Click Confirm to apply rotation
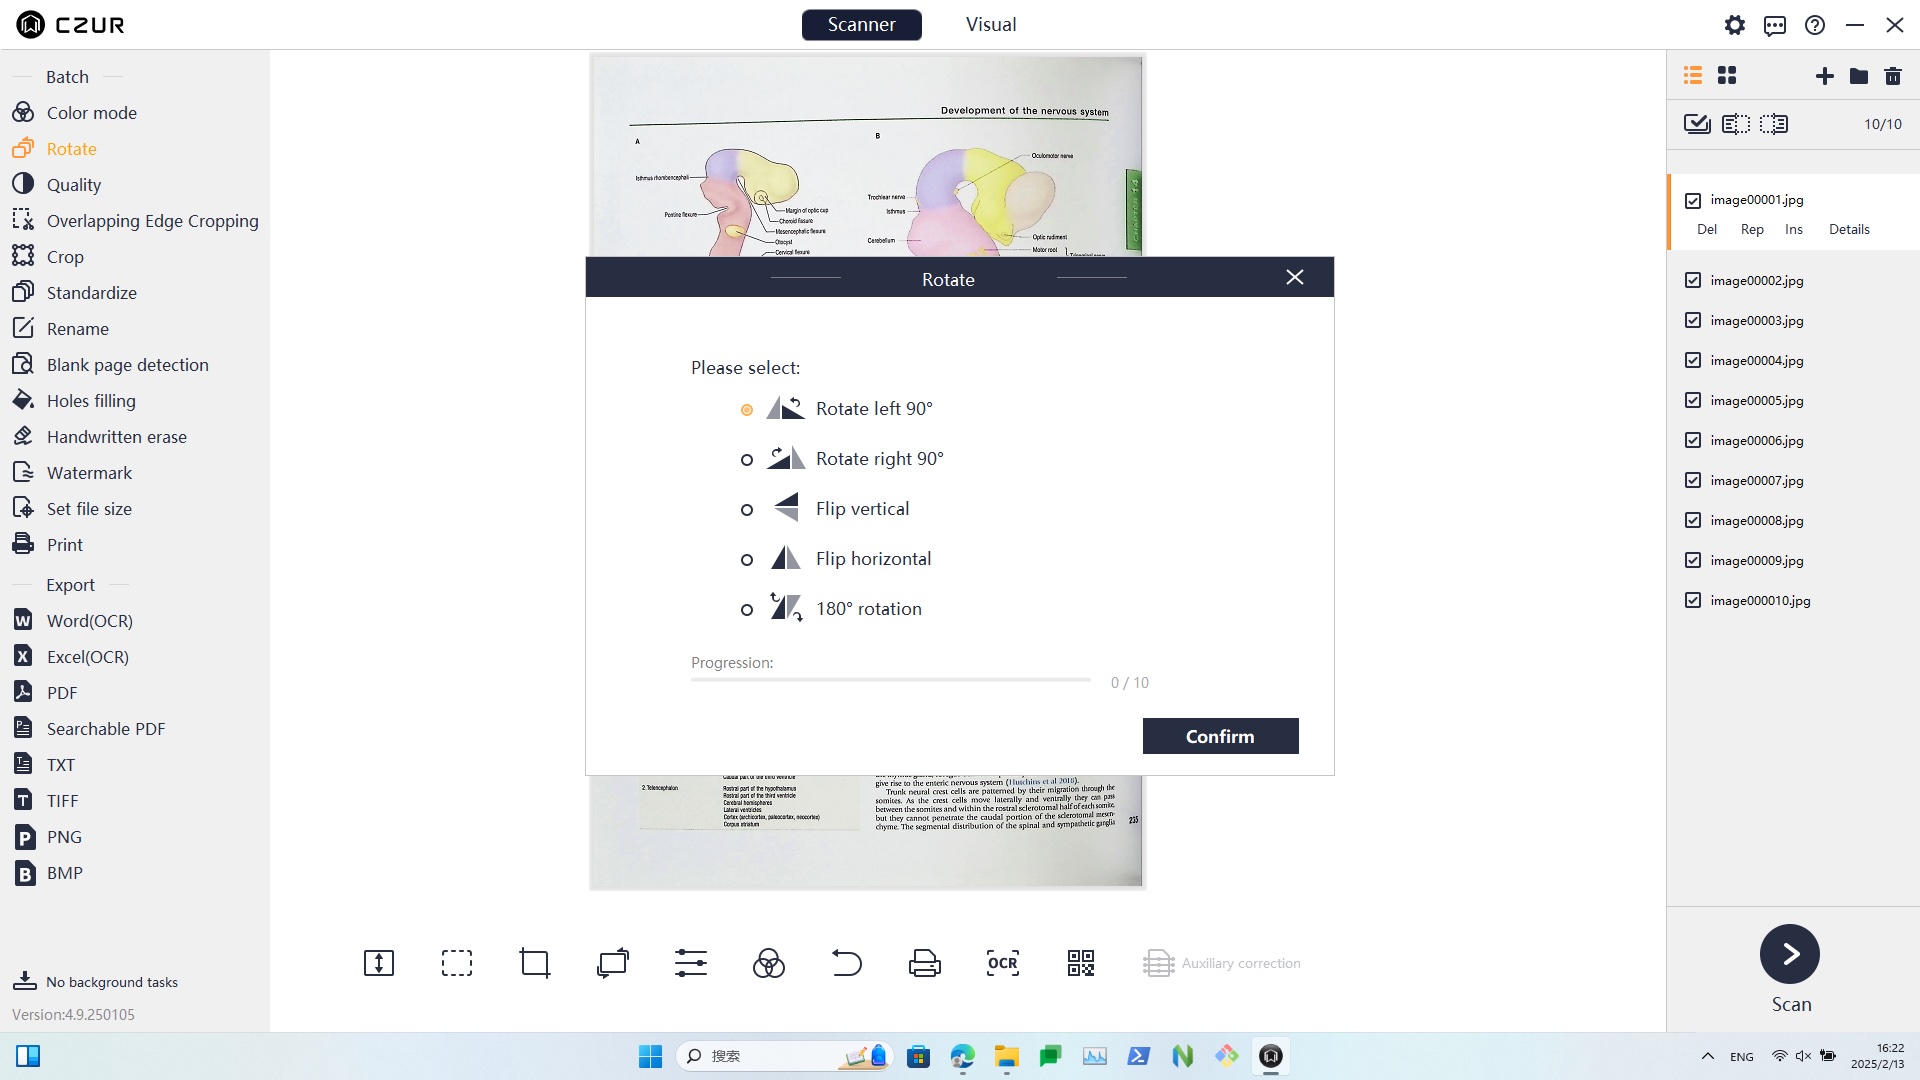The height and width of the screenshot is (1080, 1920). pyautogui.click(x=1220, y=736)
